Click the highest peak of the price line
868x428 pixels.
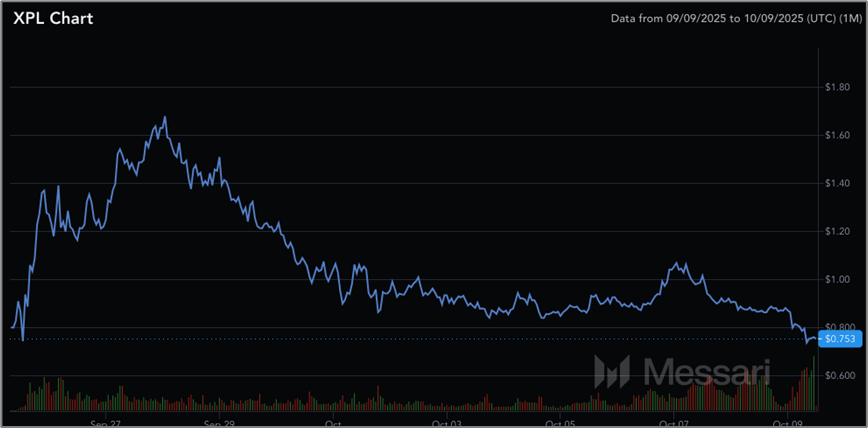point(165,118)
